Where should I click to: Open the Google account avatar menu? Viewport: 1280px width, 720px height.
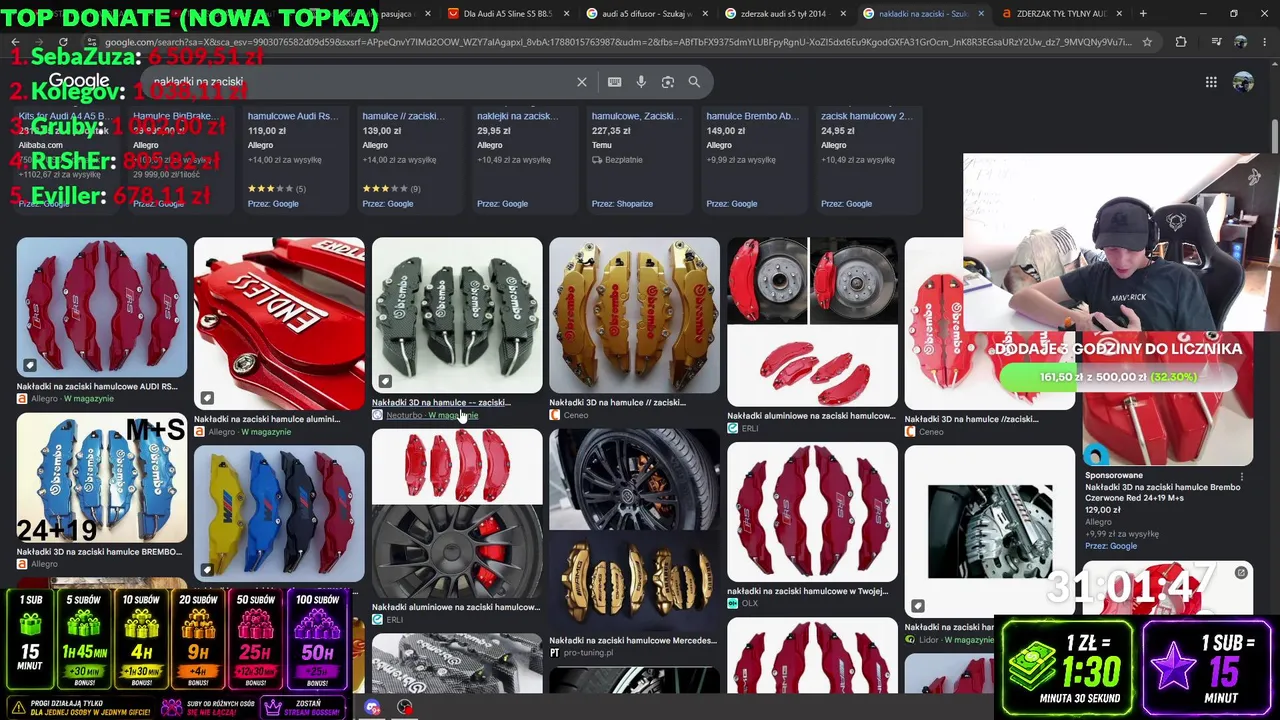click(1243, 82)
